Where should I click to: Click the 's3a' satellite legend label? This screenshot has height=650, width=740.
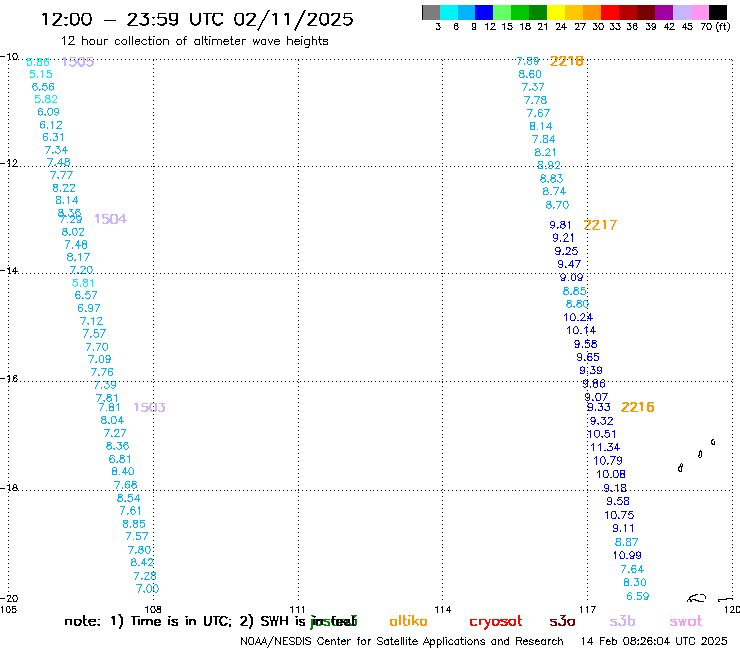[562, 622]
